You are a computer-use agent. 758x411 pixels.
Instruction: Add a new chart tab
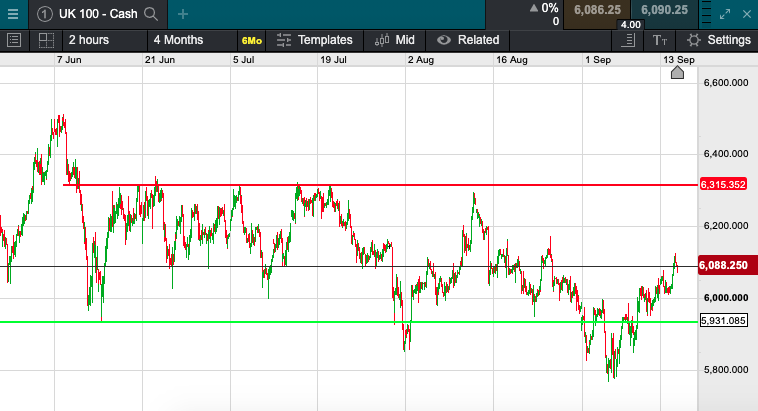point(183,14)
